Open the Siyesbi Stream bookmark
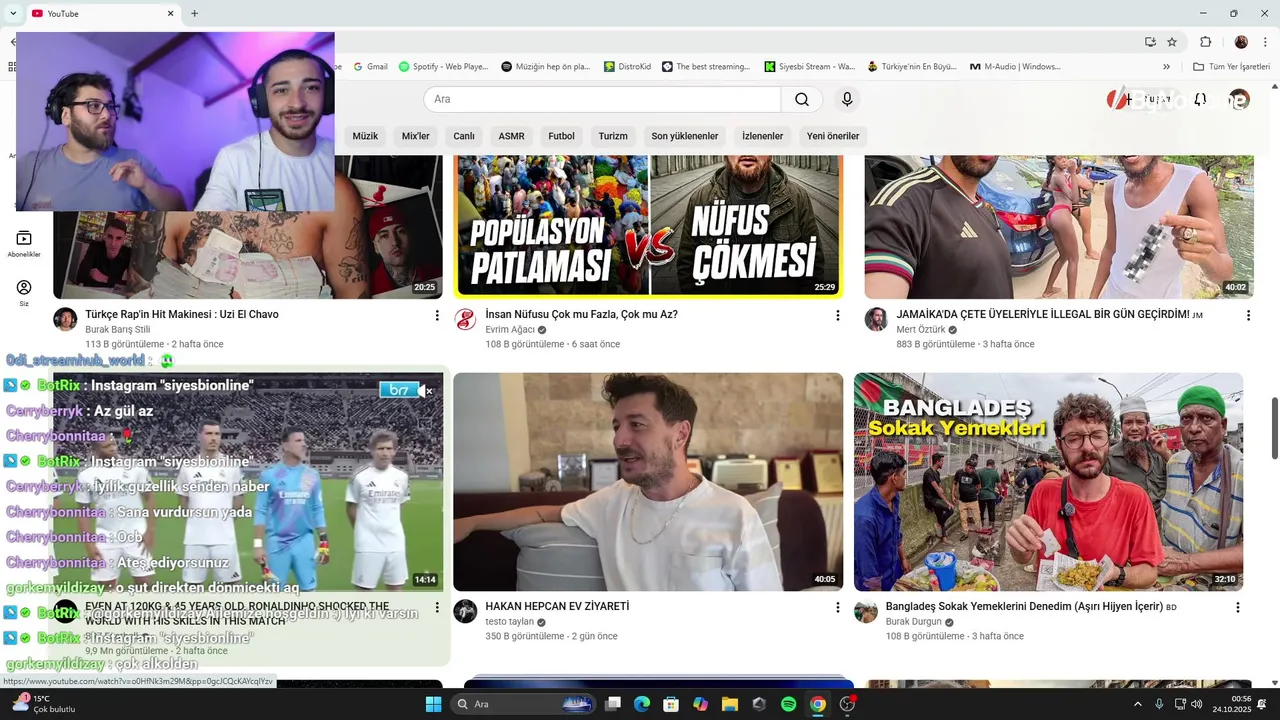 pos(810,67)
